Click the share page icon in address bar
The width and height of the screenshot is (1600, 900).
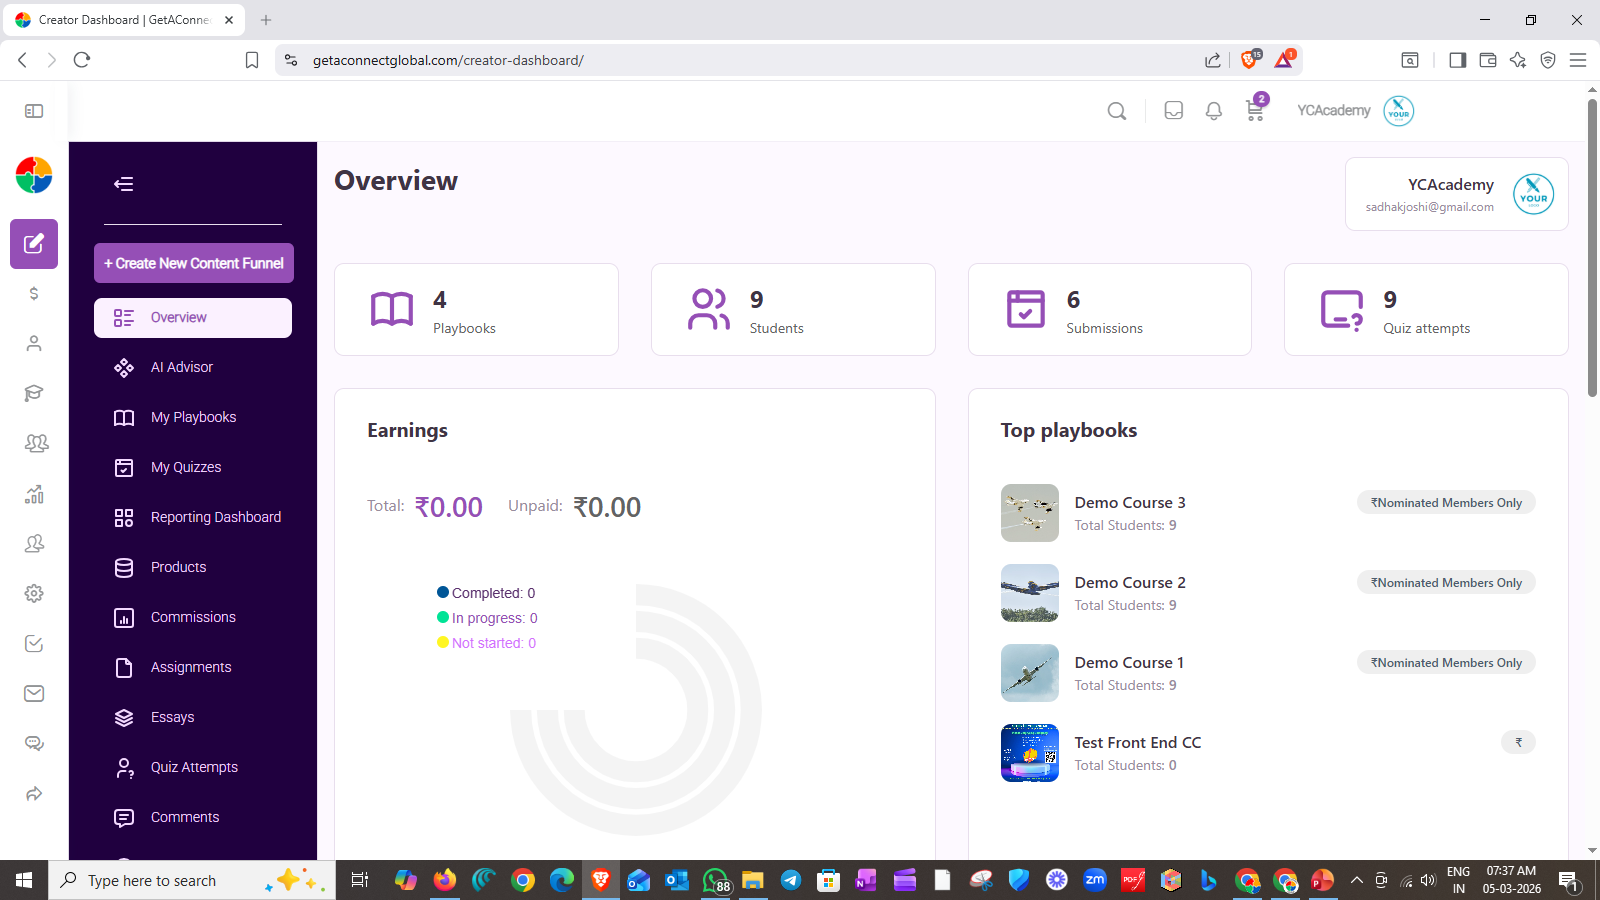point(1213,60)
